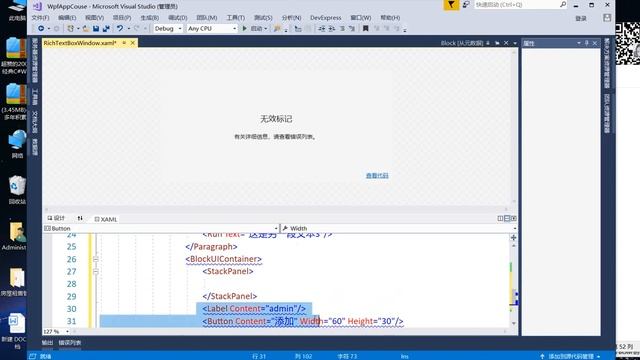Click the Visual Studio logo icon
This screenshot has width=640, height=360.
[x=37, y=6]
